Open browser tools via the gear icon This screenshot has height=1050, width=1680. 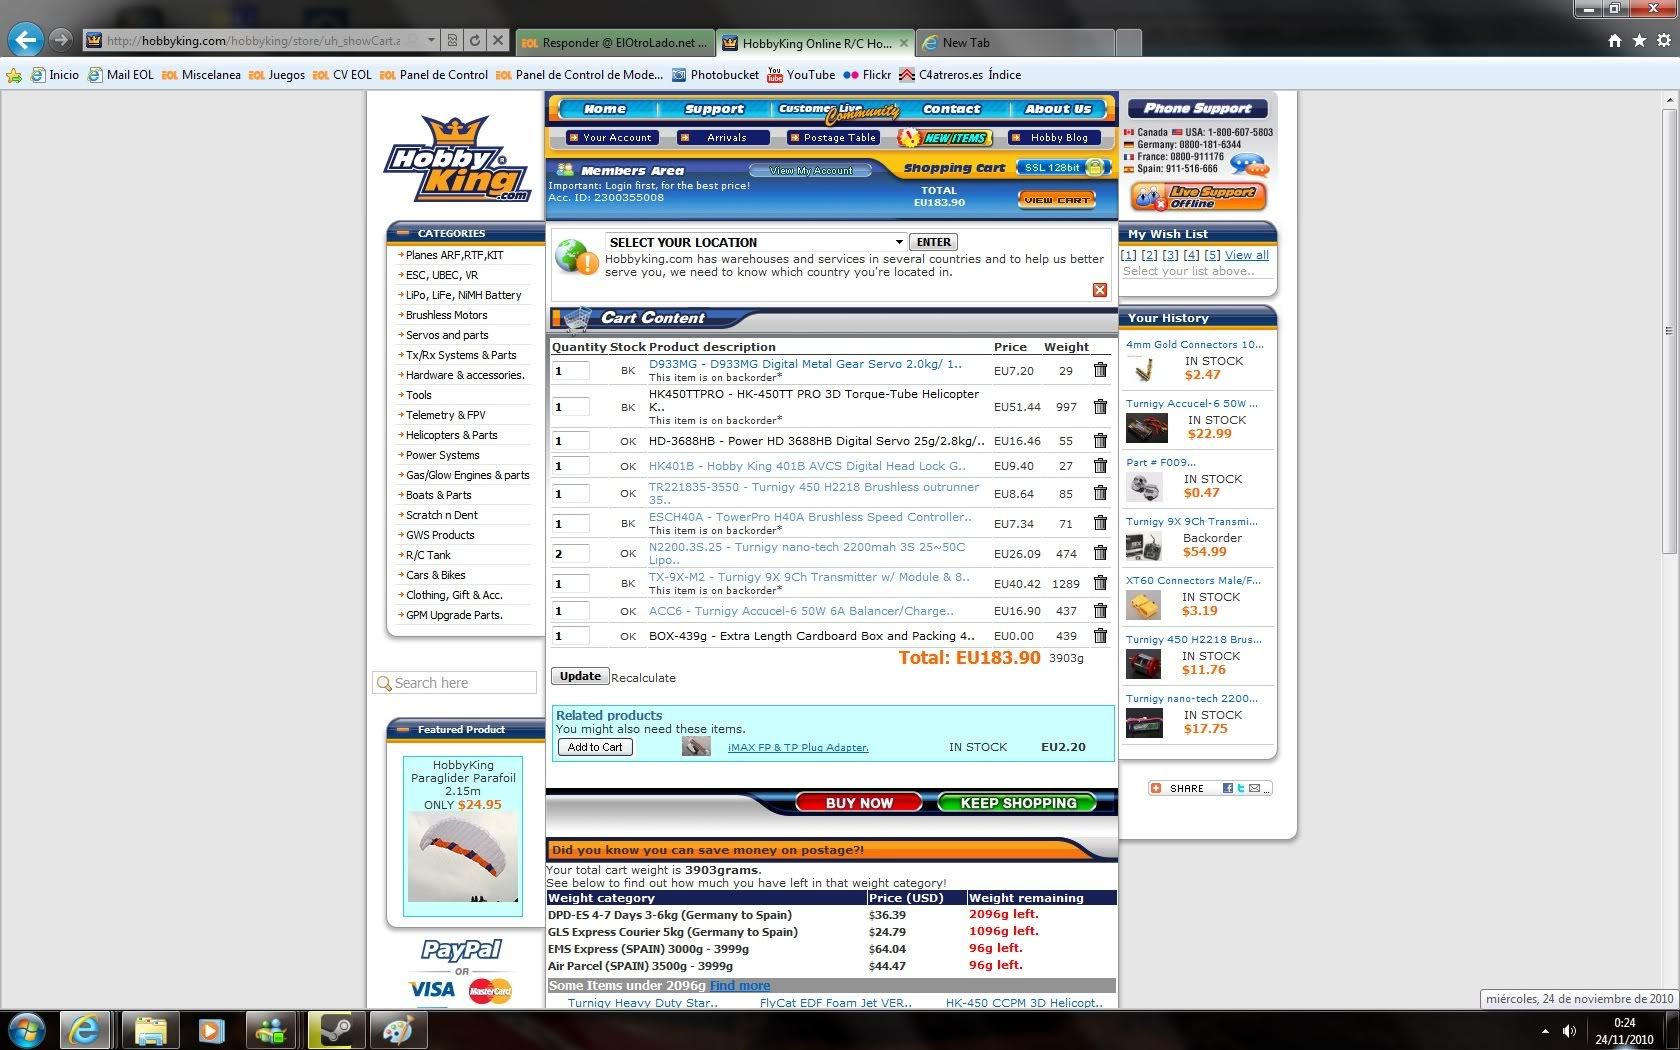click(x=1664, y=41)
